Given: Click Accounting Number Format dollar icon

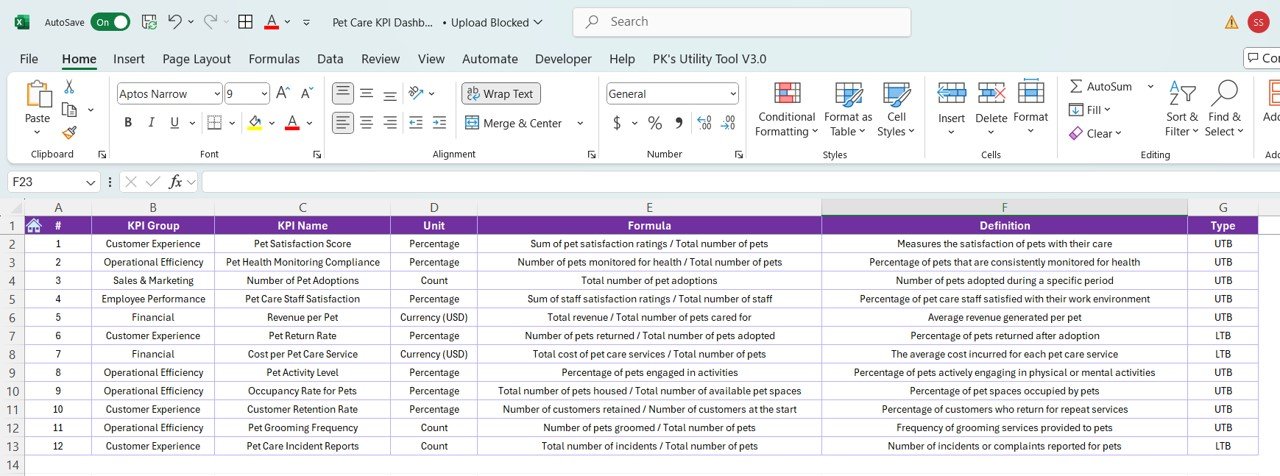Looking at the screenshot, I should [x=617, y=123].
